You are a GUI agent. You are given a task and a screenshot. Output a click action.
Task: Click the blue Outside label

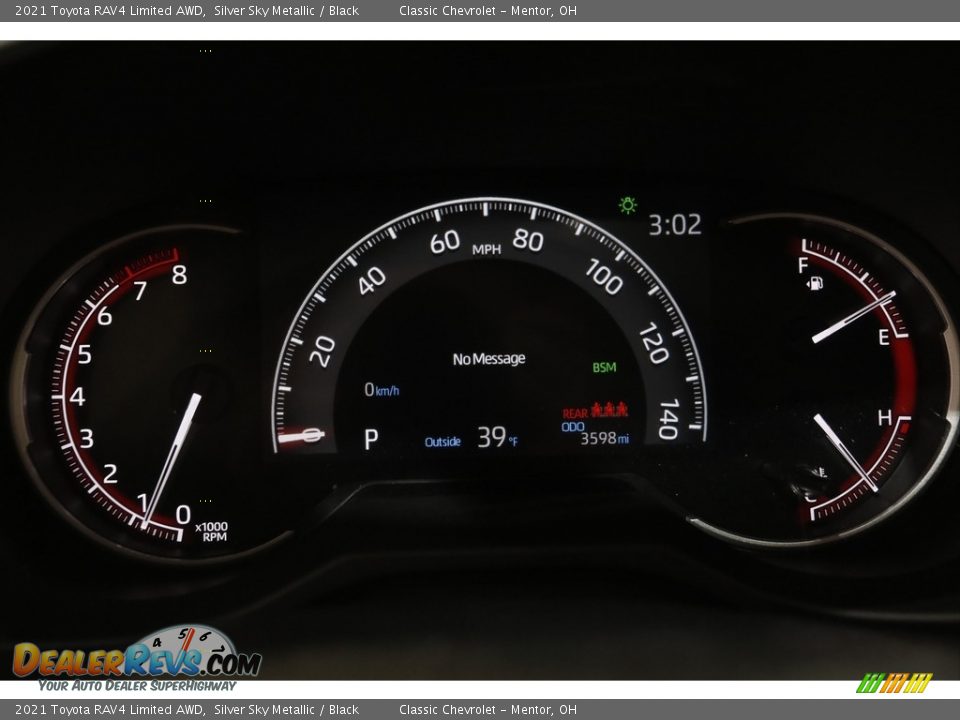point(443,441)
